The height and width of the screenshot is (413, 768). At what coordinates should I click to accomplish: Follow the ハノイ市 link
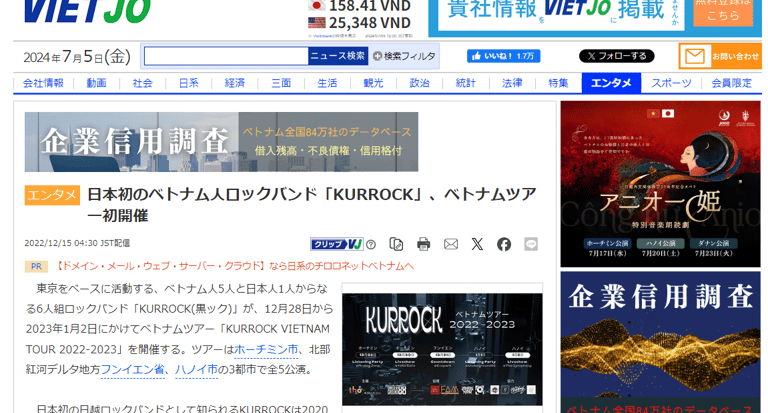click(x=196, y=369)
